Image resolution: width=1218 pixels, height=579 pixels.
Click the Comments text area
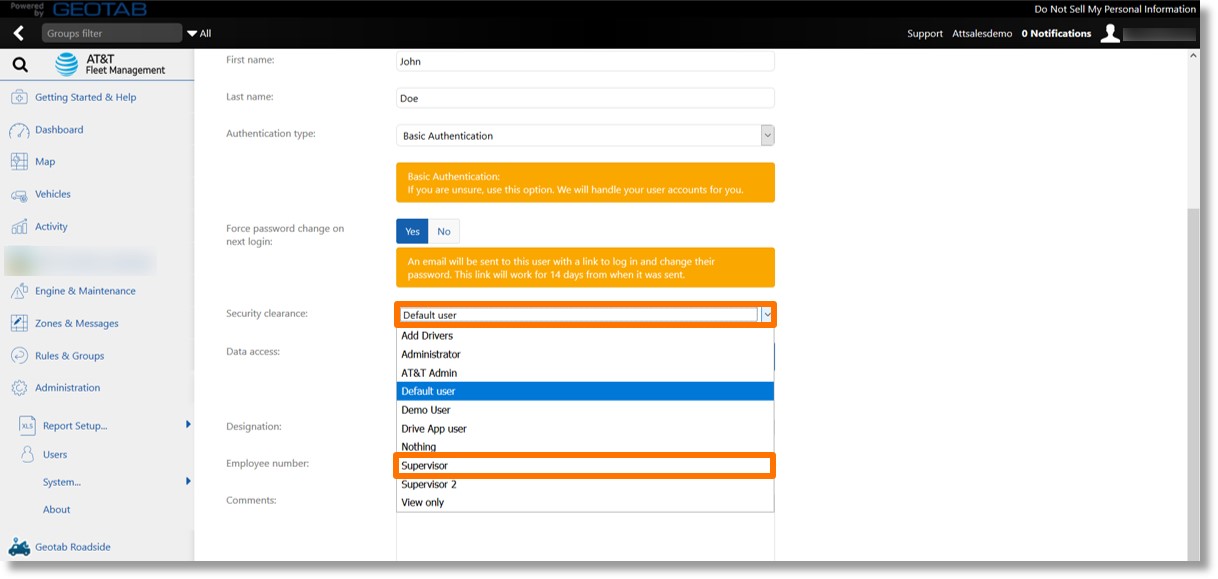tap(585, 538)
